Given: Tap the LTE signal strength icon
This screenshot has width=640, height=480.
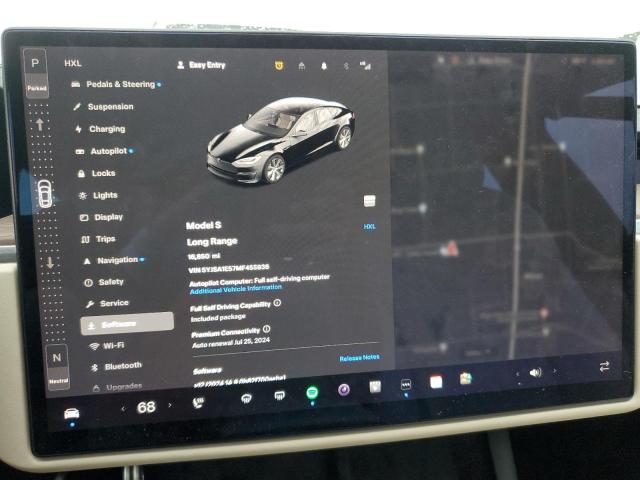Looking at the screenshot, I should [365, 66].
